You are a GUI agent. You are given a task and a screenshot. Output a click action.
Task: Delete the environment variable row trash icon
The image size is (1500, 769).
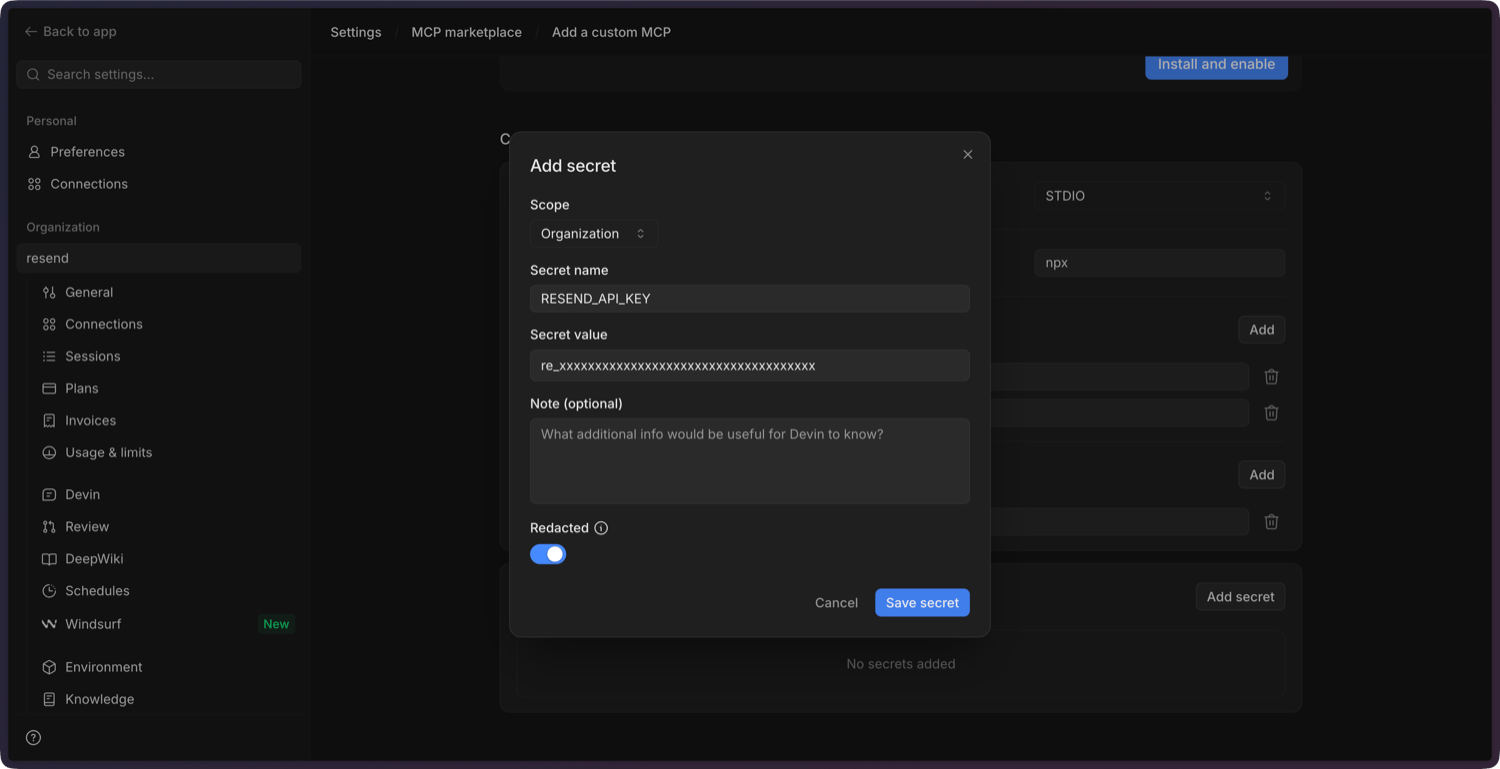tap(1272, 522)
